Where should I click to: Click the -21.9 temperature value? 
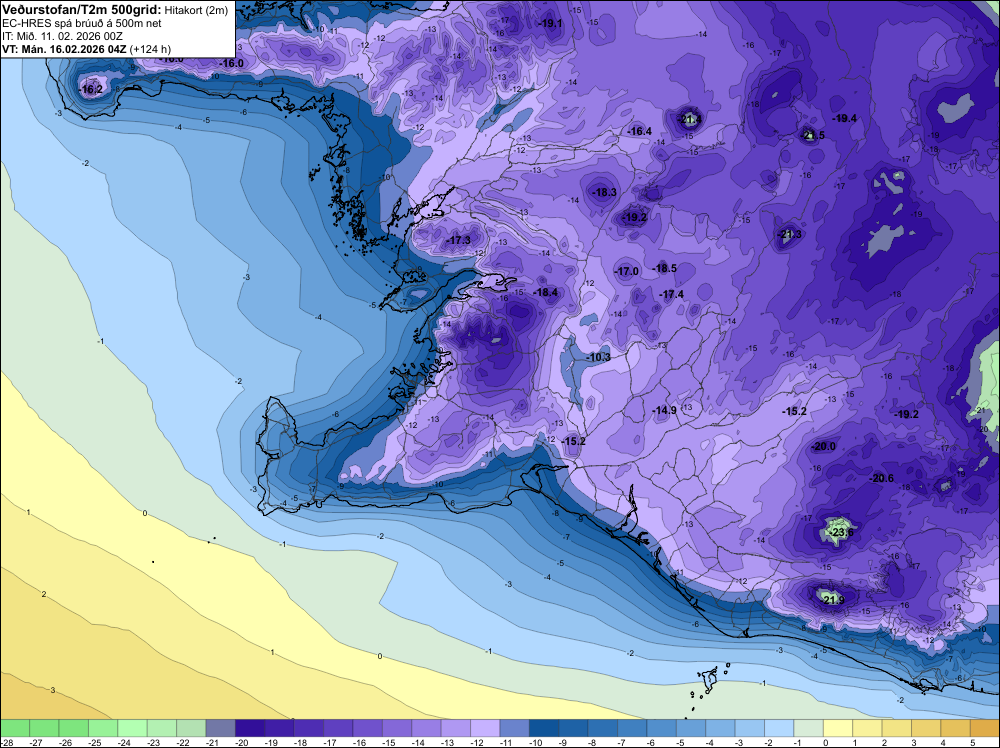click(833, 600)
